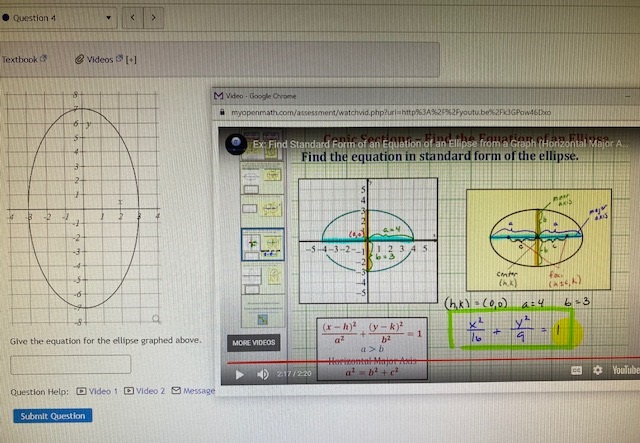The height and width of the screenshot is (443, 640).
Task: Click the paperclip icon beside Videos
Action: coord(80,60)
